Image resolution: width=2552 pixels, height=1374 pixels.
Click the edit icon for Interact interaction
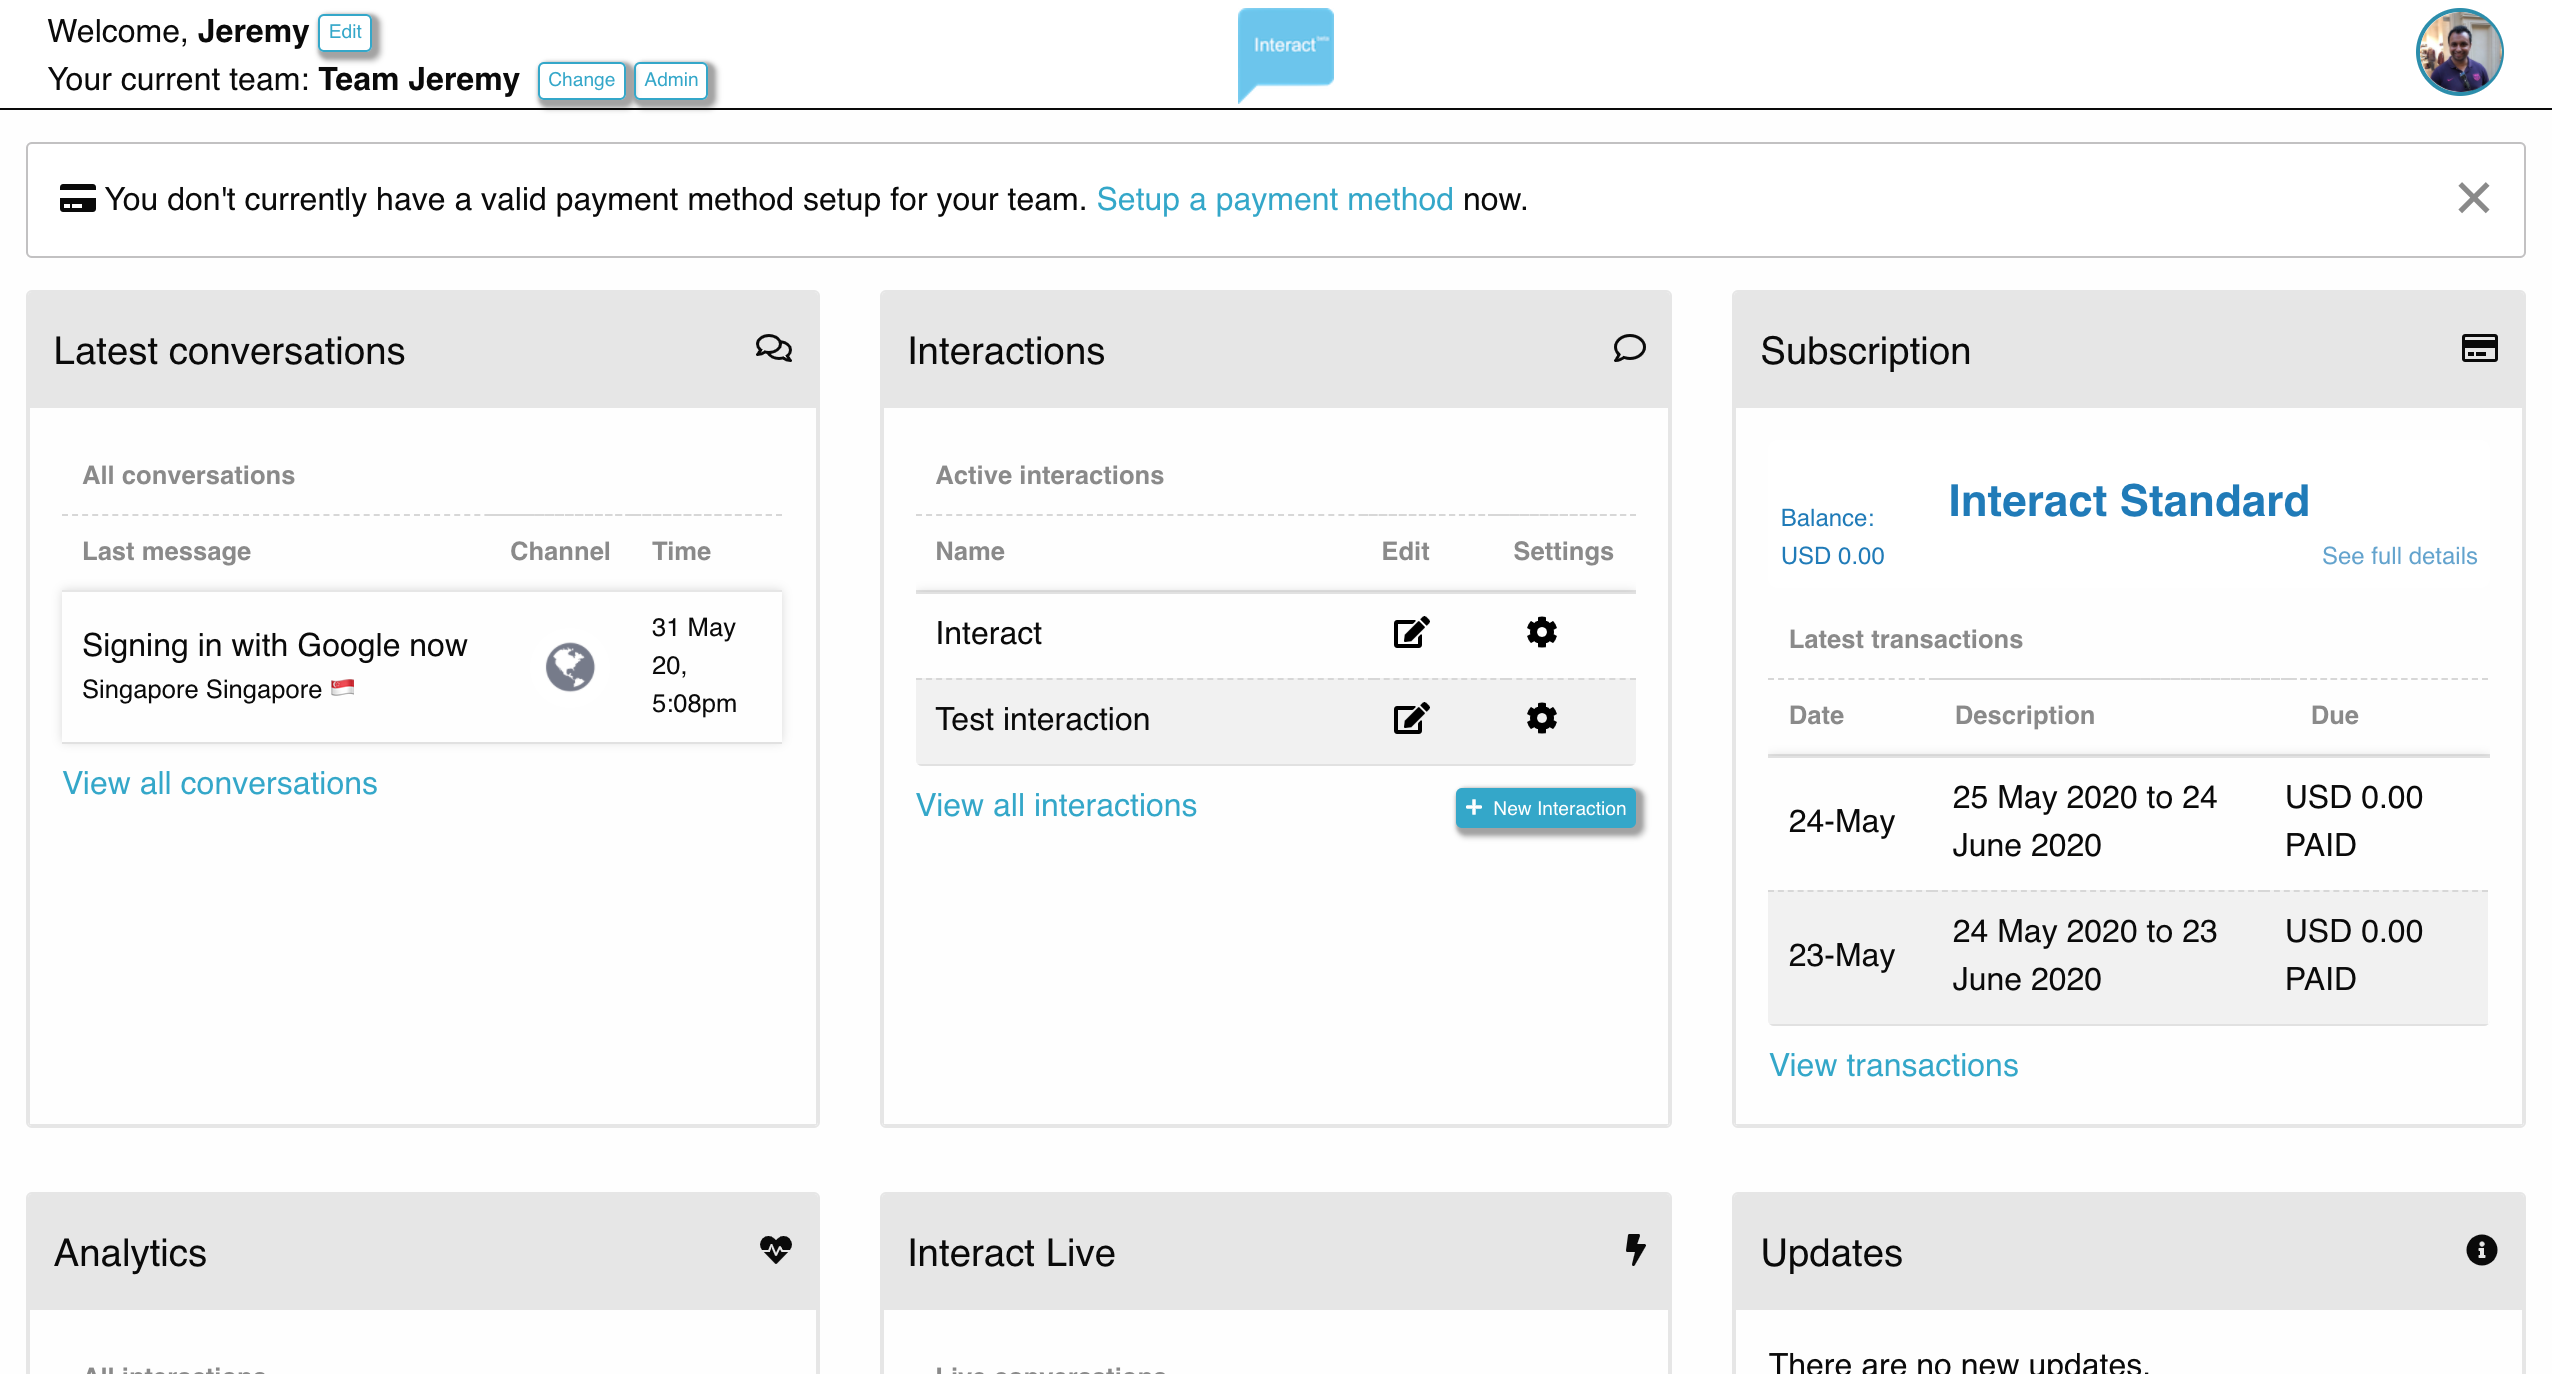(x=1411, y=632)
